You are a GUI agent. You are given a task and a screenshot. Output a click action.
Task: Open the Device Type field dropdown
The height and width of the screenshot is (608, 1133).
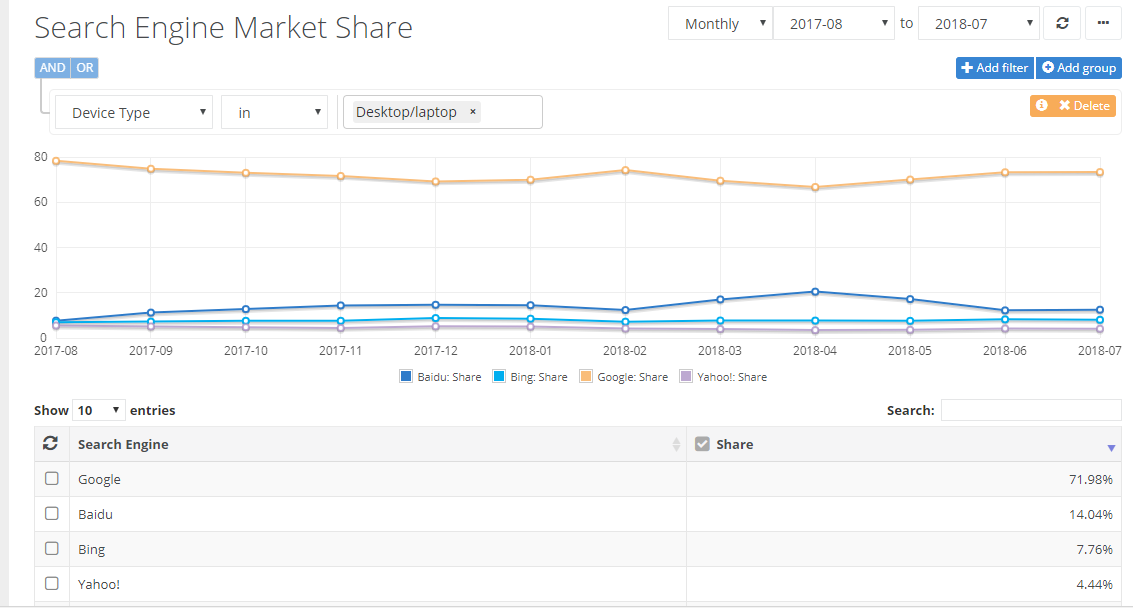134,112
